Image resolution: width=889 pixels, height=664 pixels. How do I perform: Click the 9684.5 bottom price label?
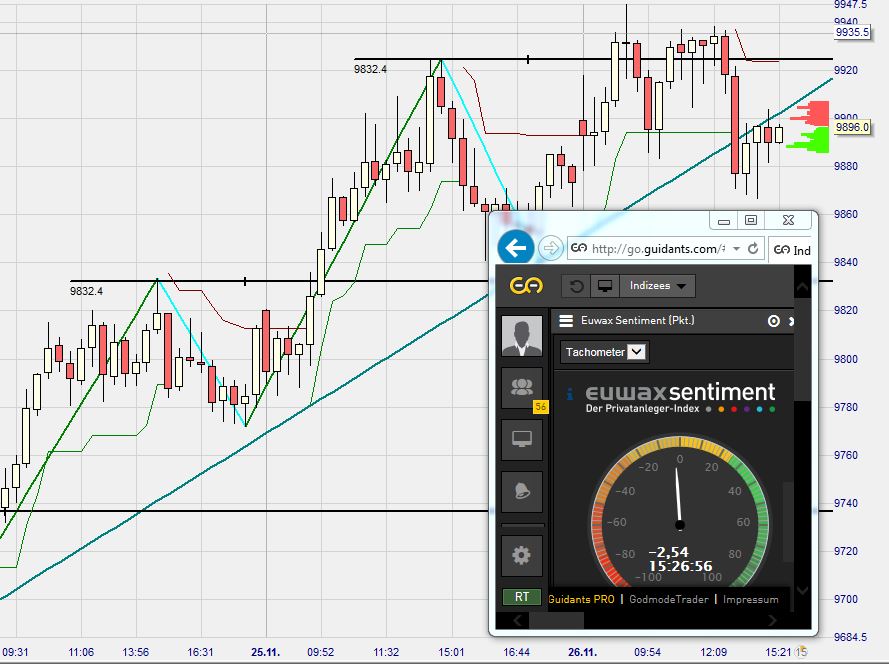click(x=850, y=637)
